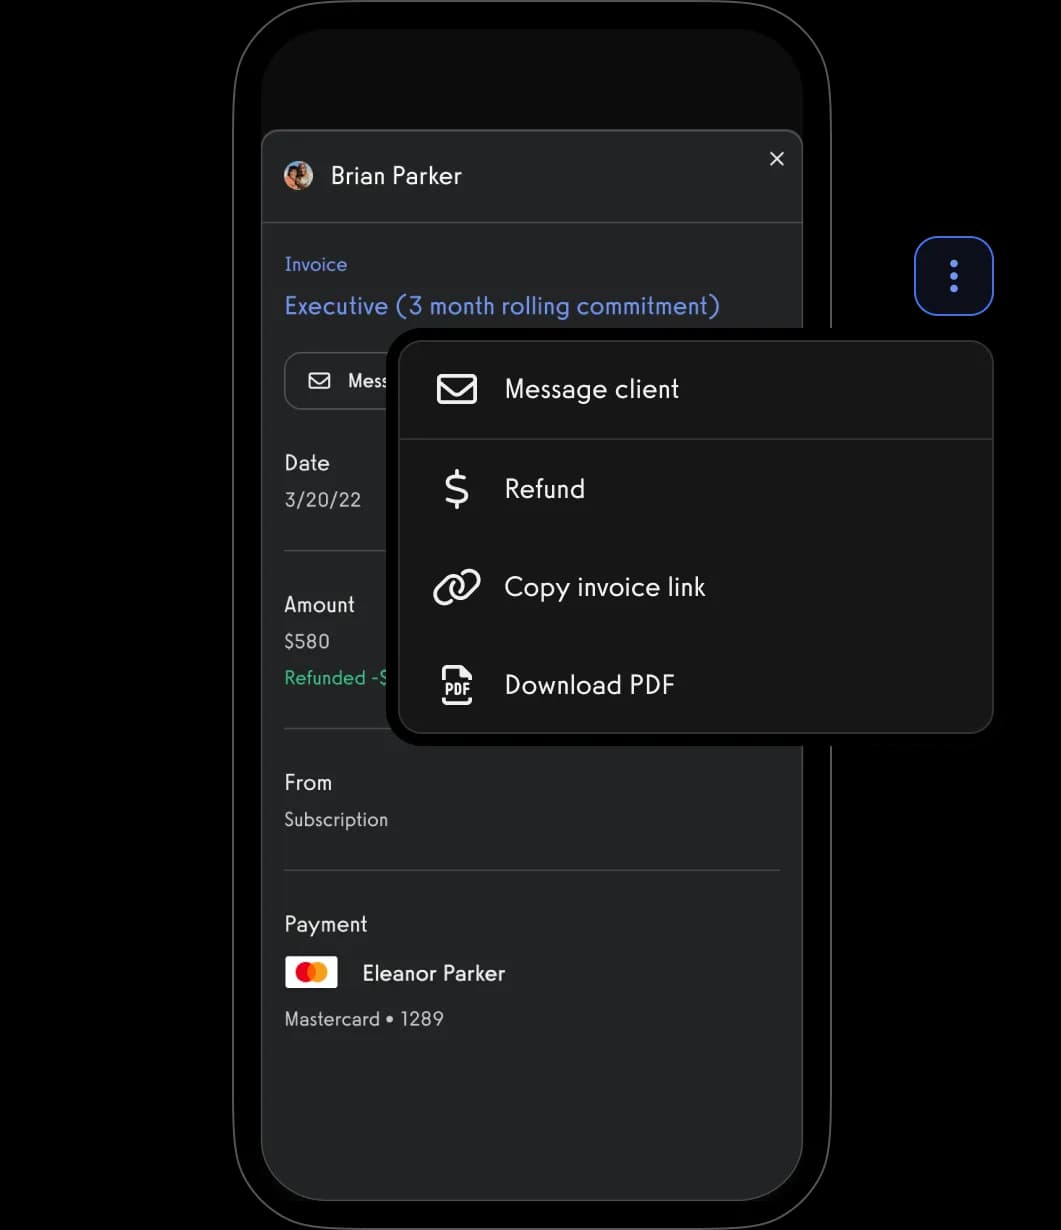The image size is (1061, 1230).
Task: Click the 3/20/22 date value
Action: [323, 500]
